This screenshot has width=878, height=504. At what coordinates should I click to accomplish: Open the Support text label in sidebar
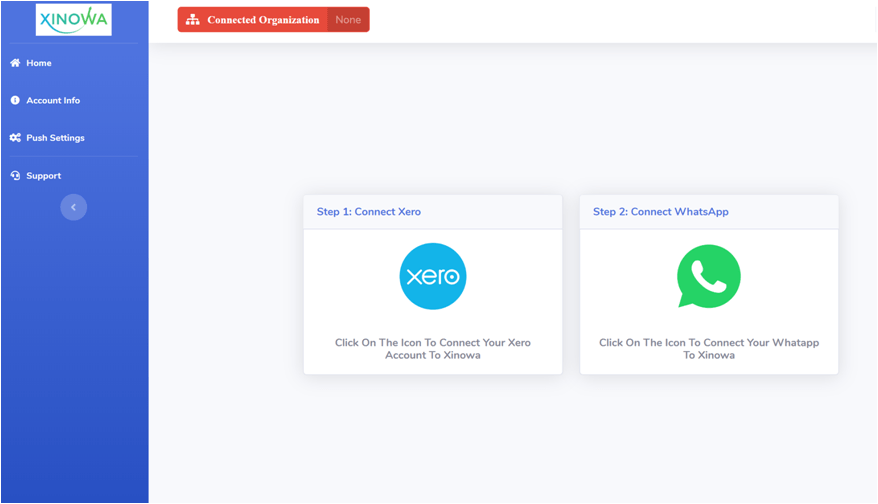point(43,176)
